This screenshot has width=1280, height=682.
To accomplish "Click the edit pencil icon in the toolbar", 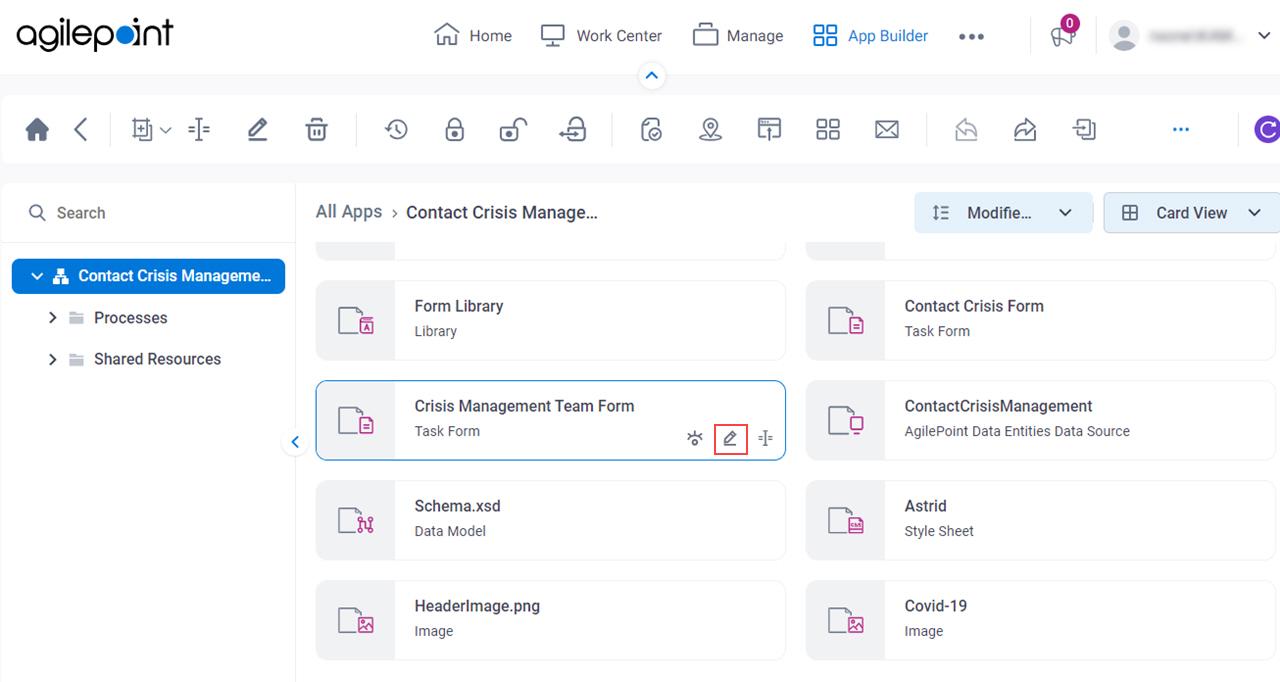I will [x=257, y=129].
